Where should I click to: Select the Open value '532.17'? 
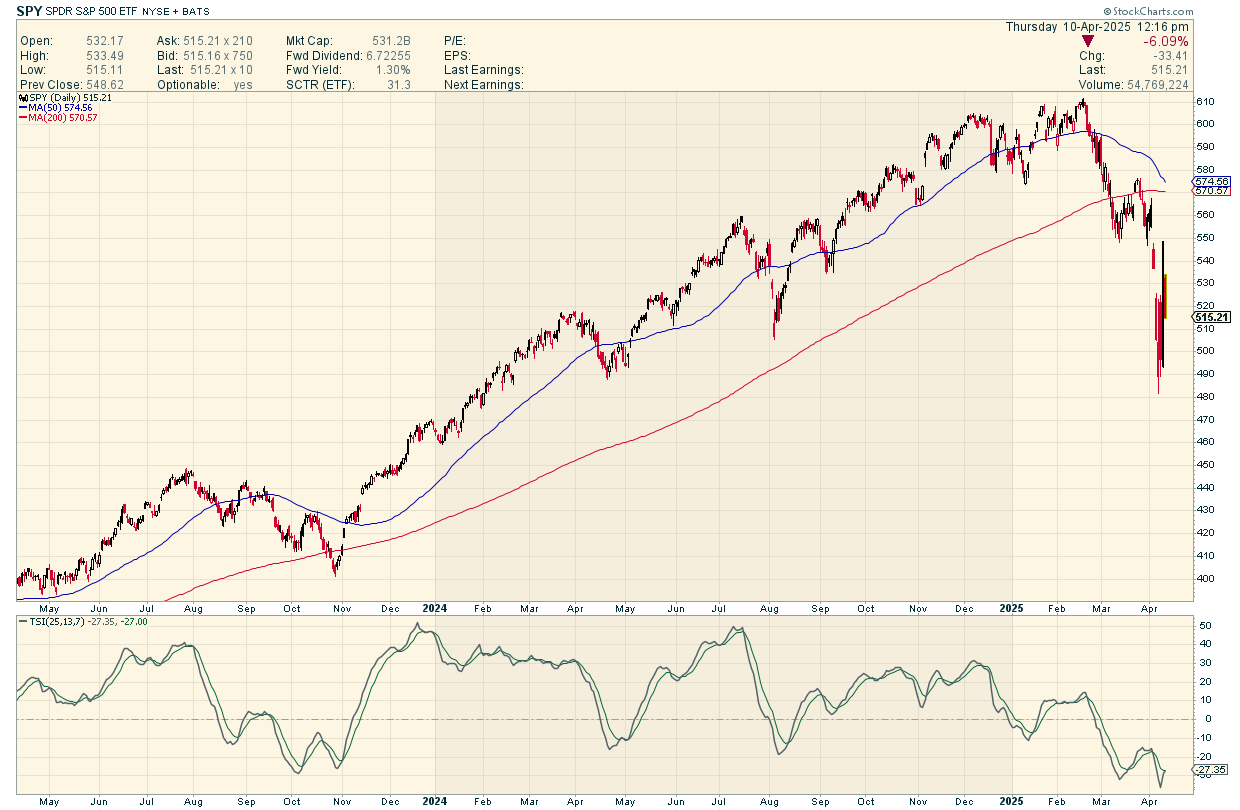click(x=105, y=41)
